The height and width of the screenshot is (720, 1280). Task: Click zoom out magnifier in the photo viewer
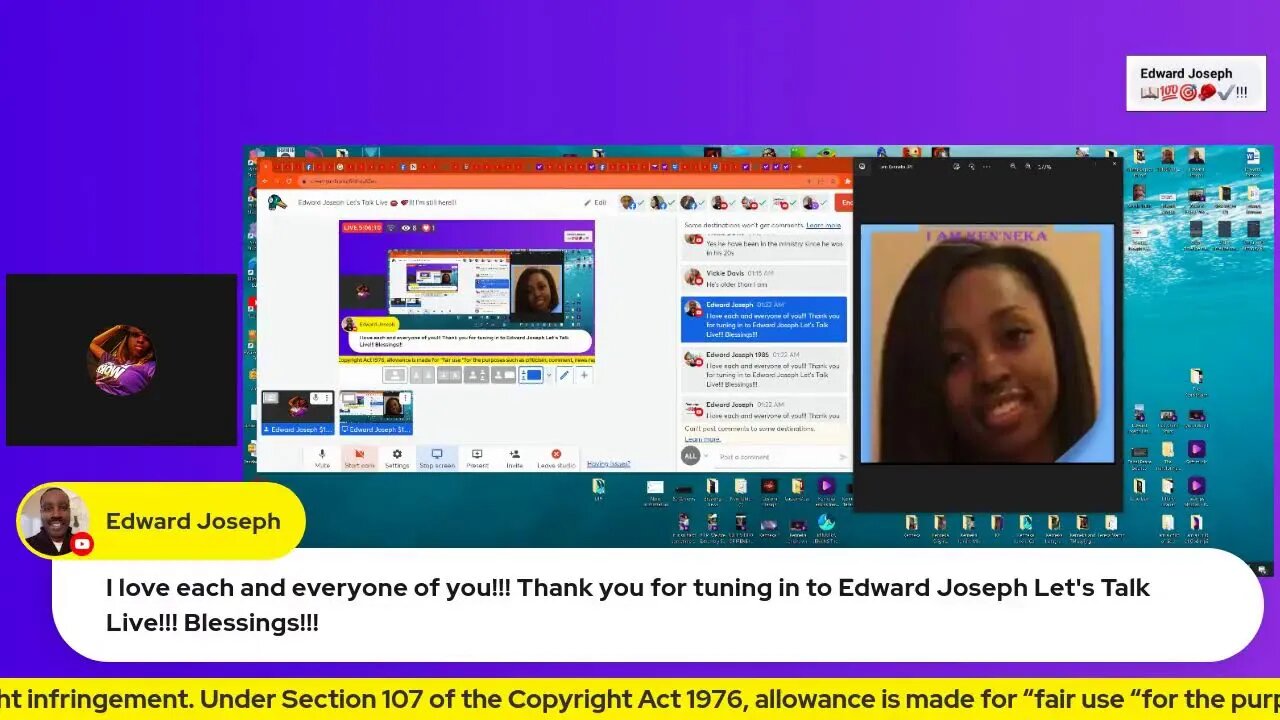(x=1013, y=166)
